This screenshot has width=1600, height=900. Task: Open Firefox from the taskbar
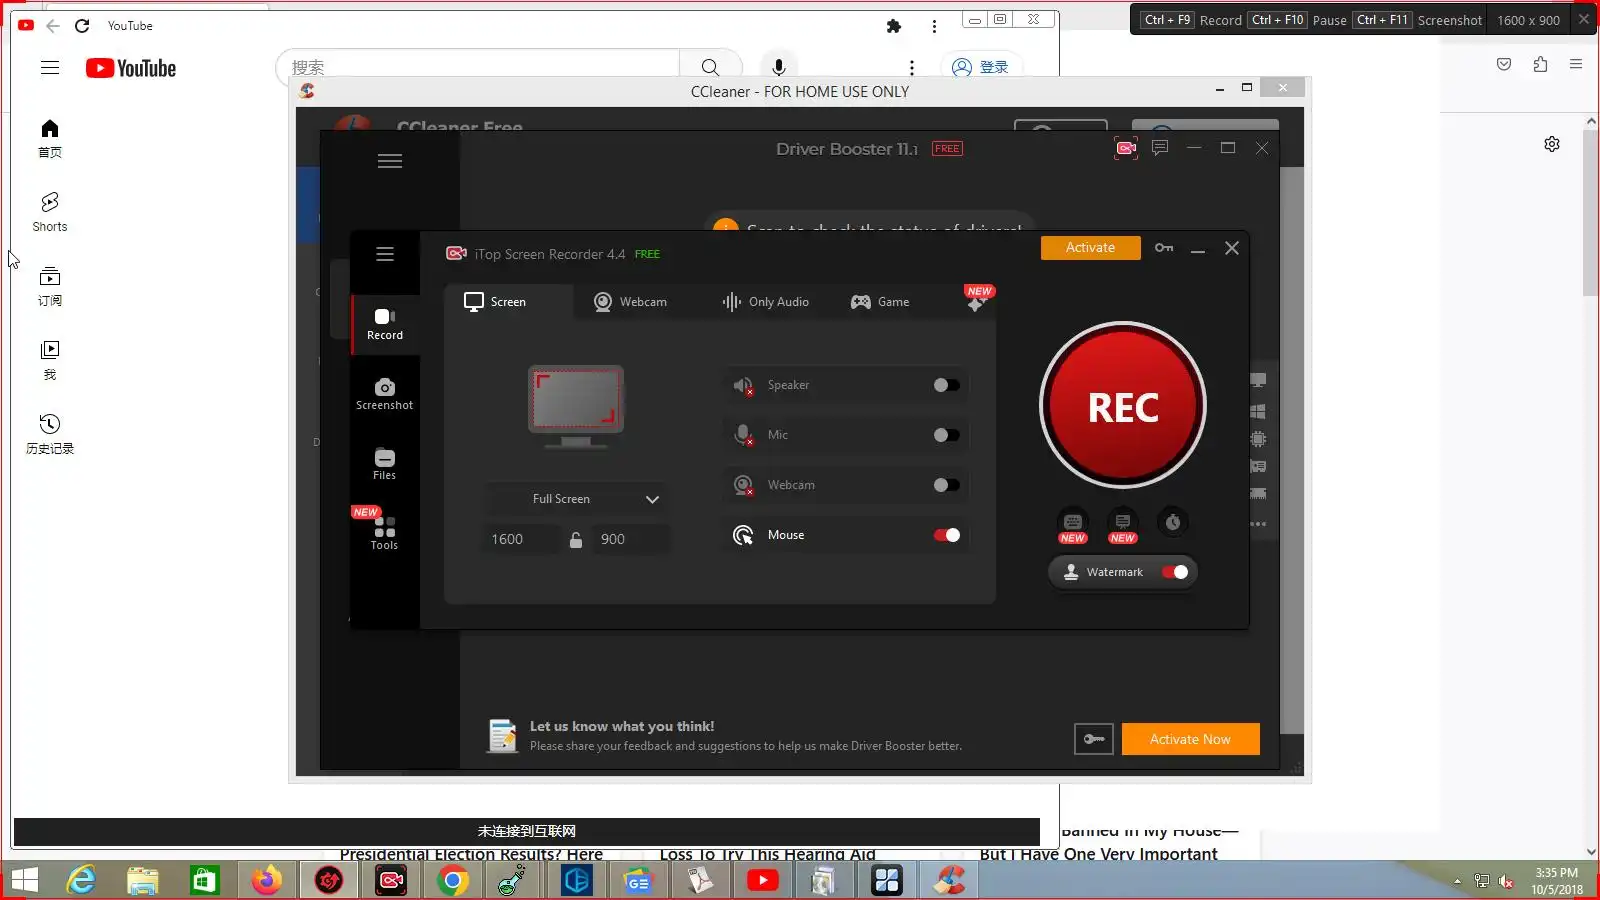267,880
